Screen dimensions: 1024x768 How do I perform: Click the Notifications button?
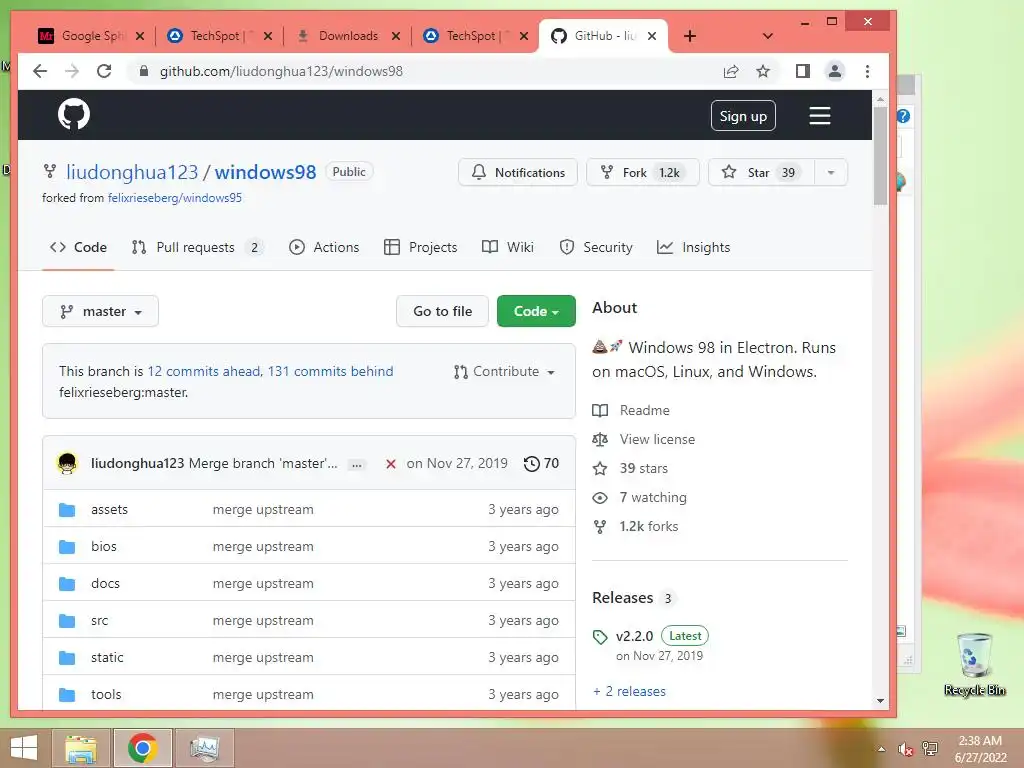coord(518,172)
